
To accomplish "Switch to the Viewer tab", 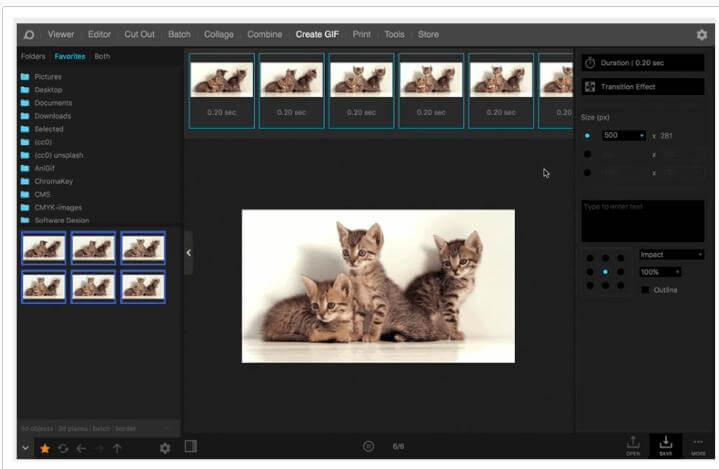I will [61, 34].
